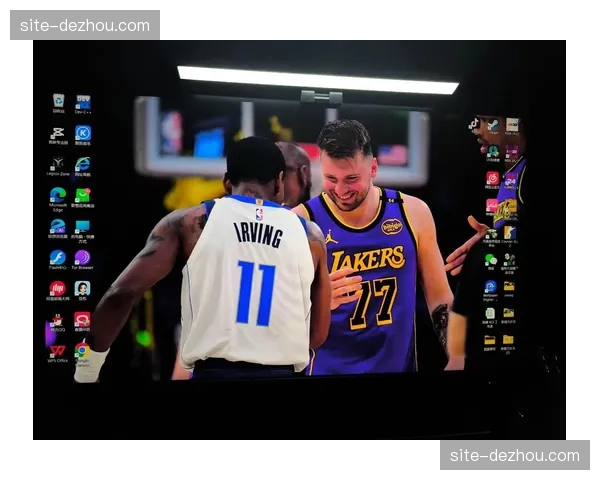The image size is (600, 480).
Task: Launch the Counter-Strike 2 shortcut
Action: pyautogui.click(x=509, y=232)
